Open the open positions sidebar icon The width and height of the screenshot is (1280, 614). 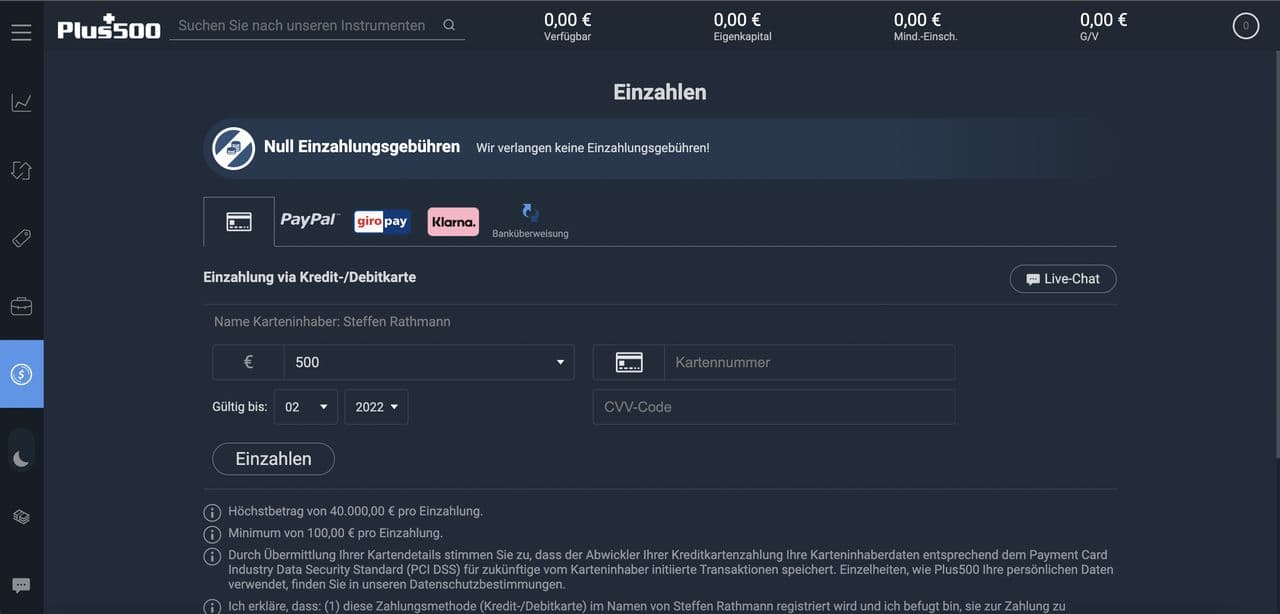point(21,171)
